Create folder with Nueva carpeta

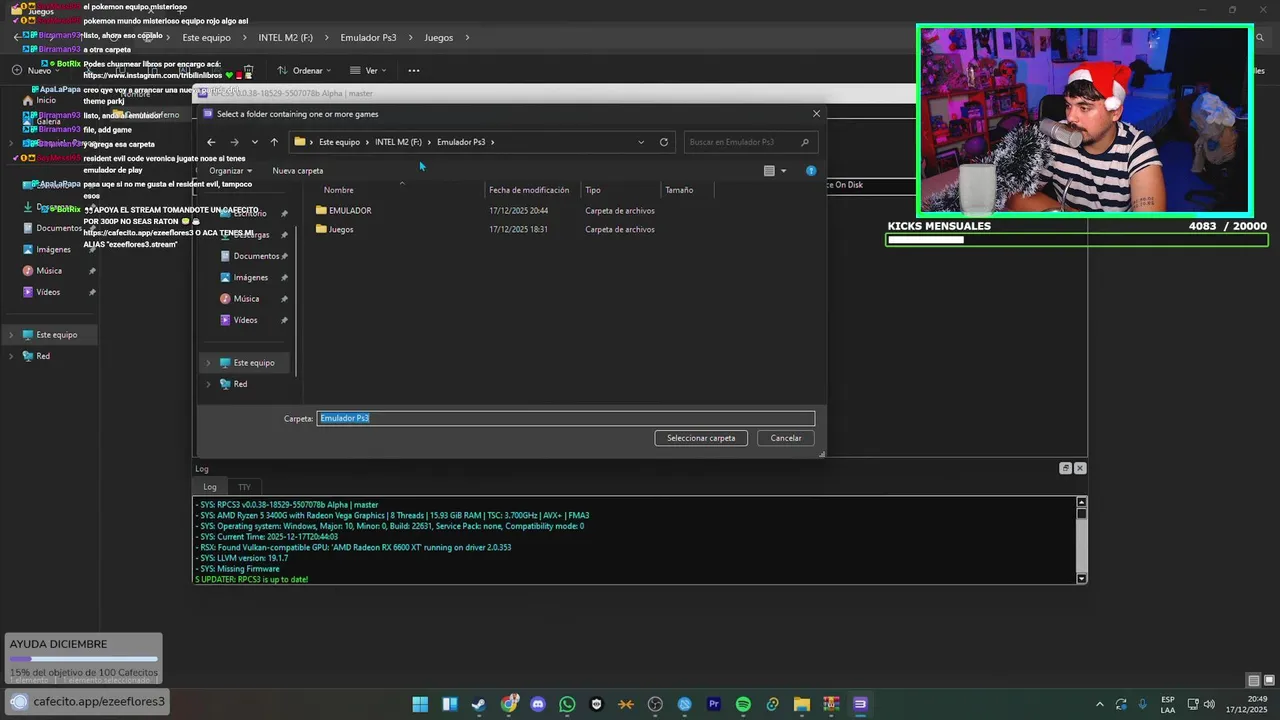pyautogui.click(x=298, y=171)
